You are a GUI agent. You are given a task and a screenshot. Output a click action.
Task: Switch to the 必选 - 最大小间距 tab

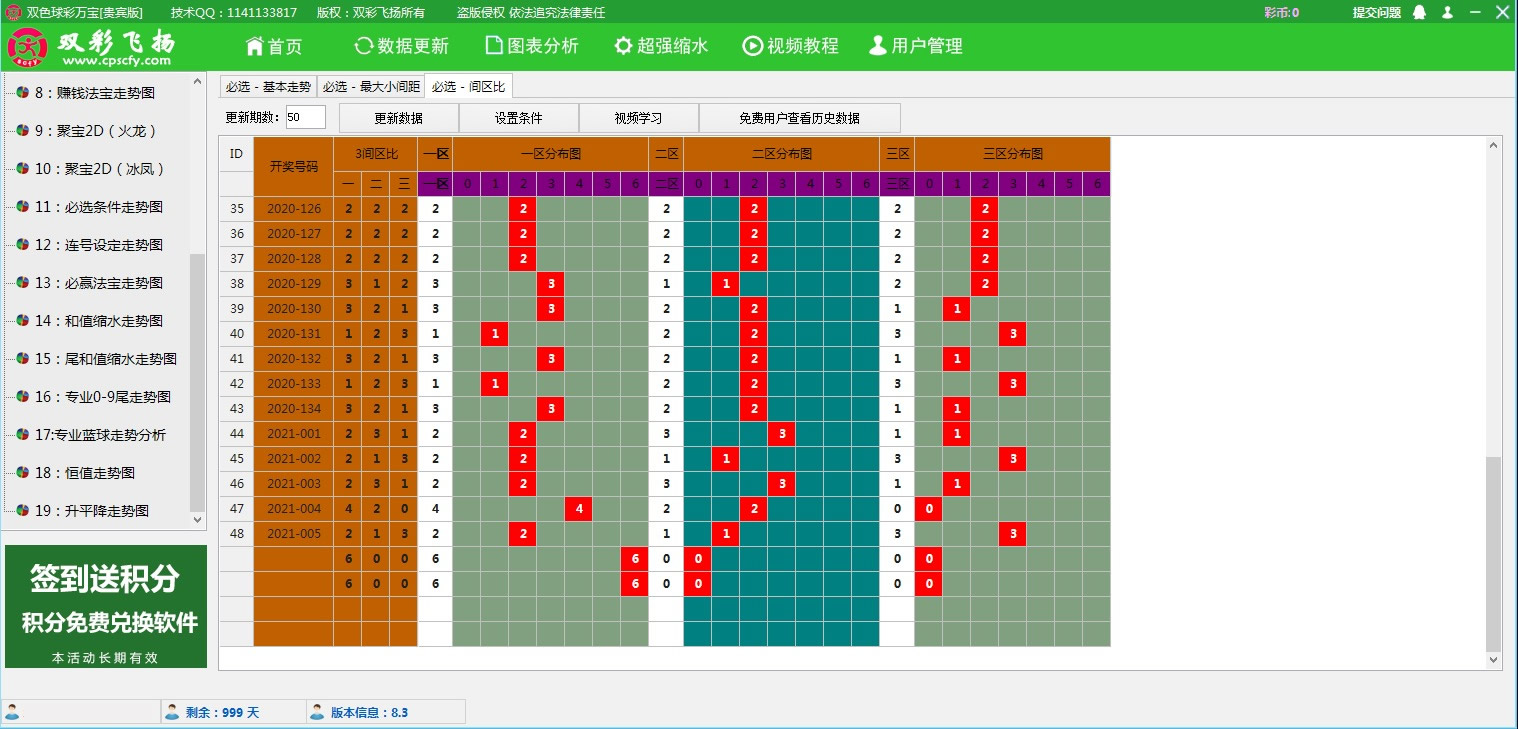pos(371,87)
